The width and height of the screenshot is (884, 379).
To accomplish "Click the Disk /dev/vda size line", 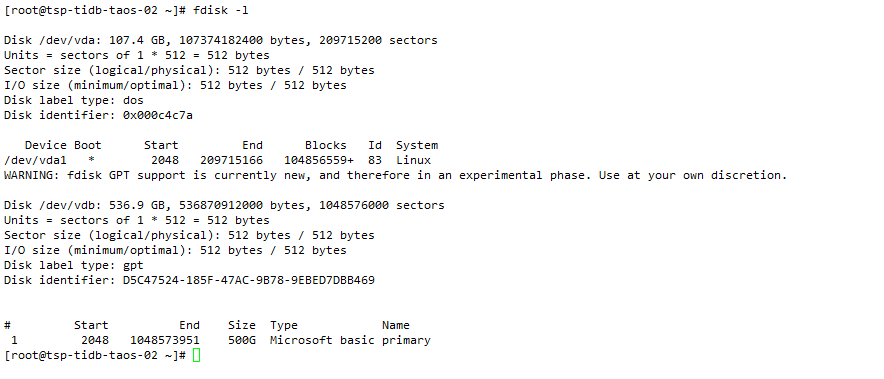I will [220, 41].
